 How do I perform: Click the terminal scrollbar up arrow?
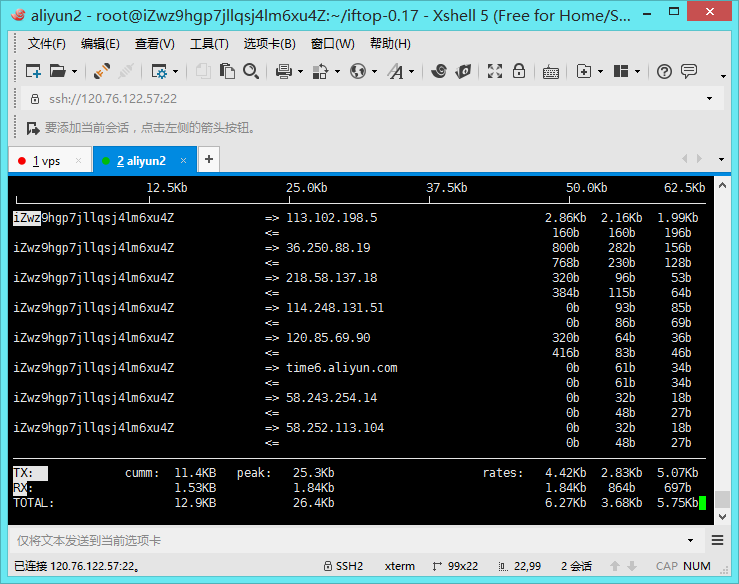(722, 186)
